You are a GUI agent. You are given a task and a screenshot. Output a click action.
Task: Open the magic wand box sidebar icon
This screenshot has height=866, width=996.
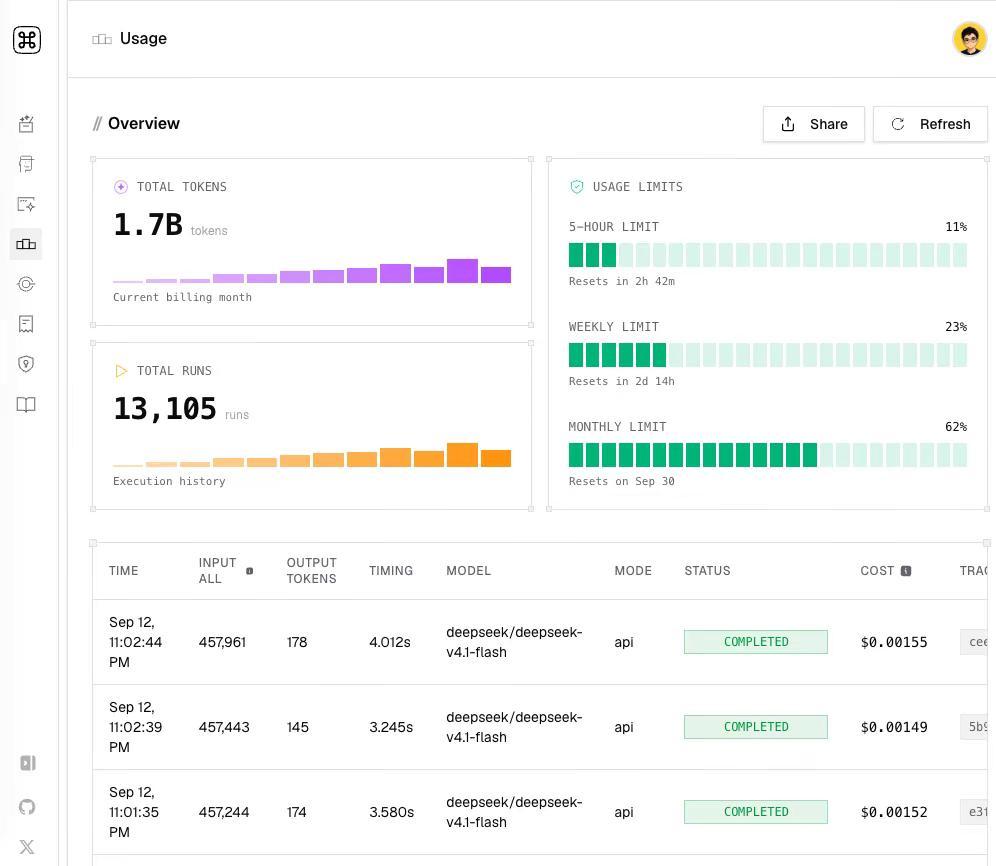click(x=26, y=124)
